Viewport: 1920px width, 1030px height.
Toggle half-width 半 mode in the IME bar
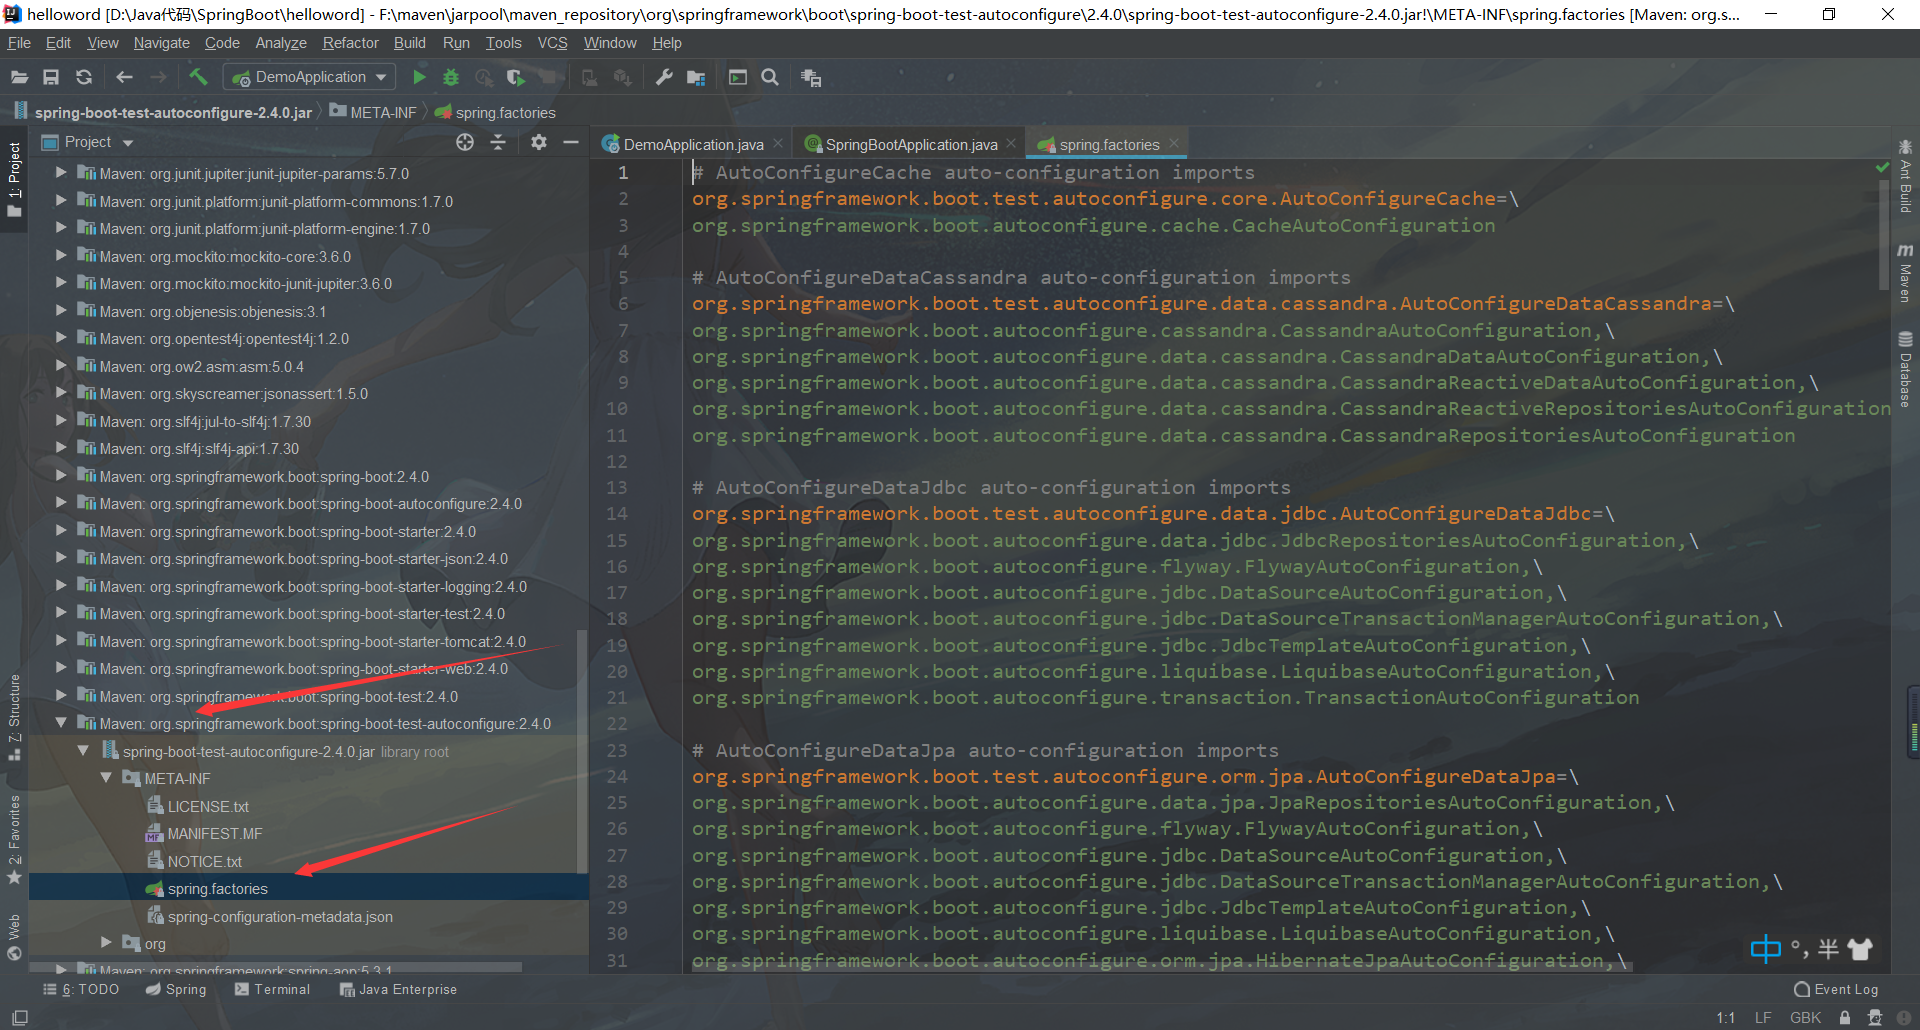(x=1829, y=949)
